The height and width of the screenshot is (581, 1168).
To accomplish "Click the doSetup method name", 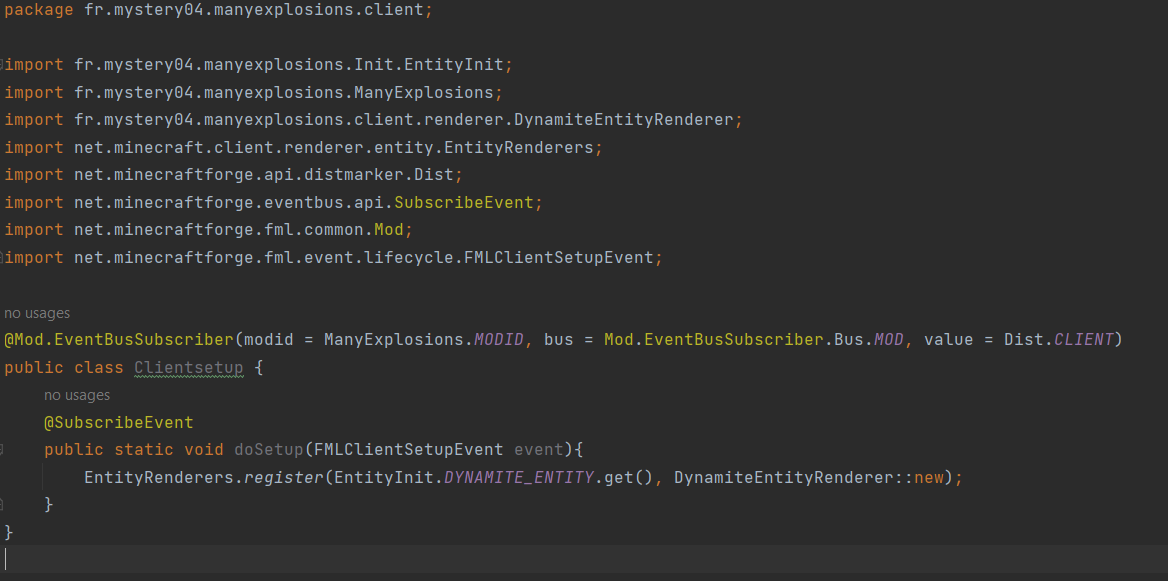I will pyautogui.click(x=269, y=450).
